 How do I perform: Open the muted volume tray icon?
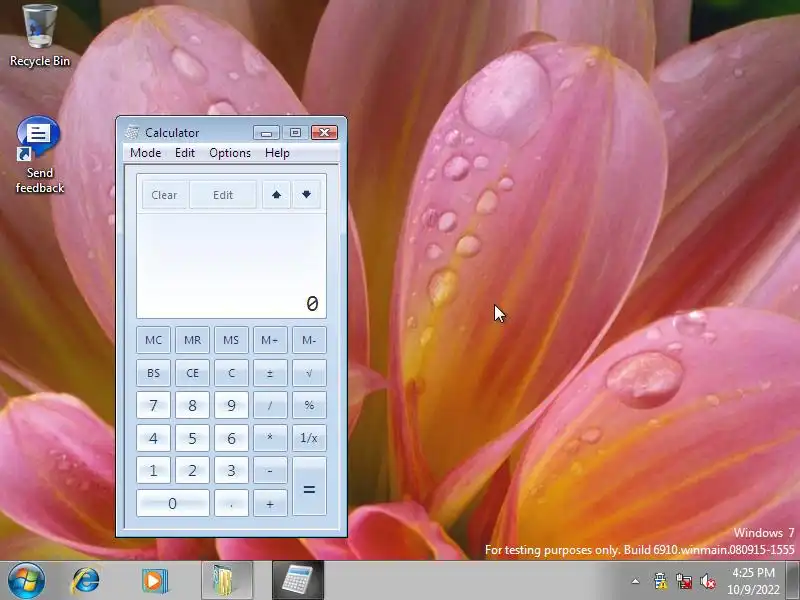click(x=708, y=581)
